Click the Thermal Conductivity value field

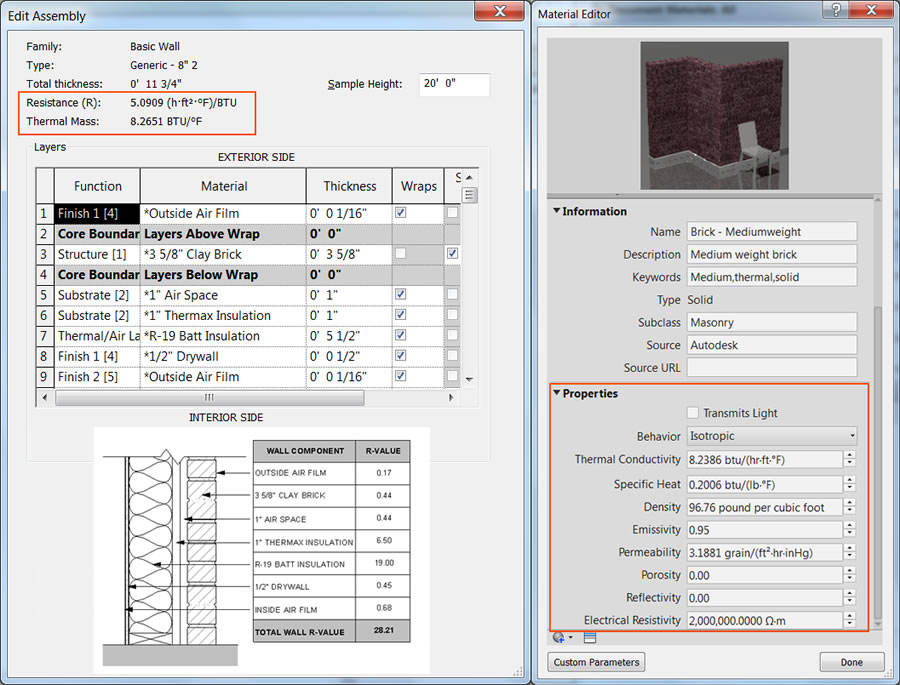point(765,459)
